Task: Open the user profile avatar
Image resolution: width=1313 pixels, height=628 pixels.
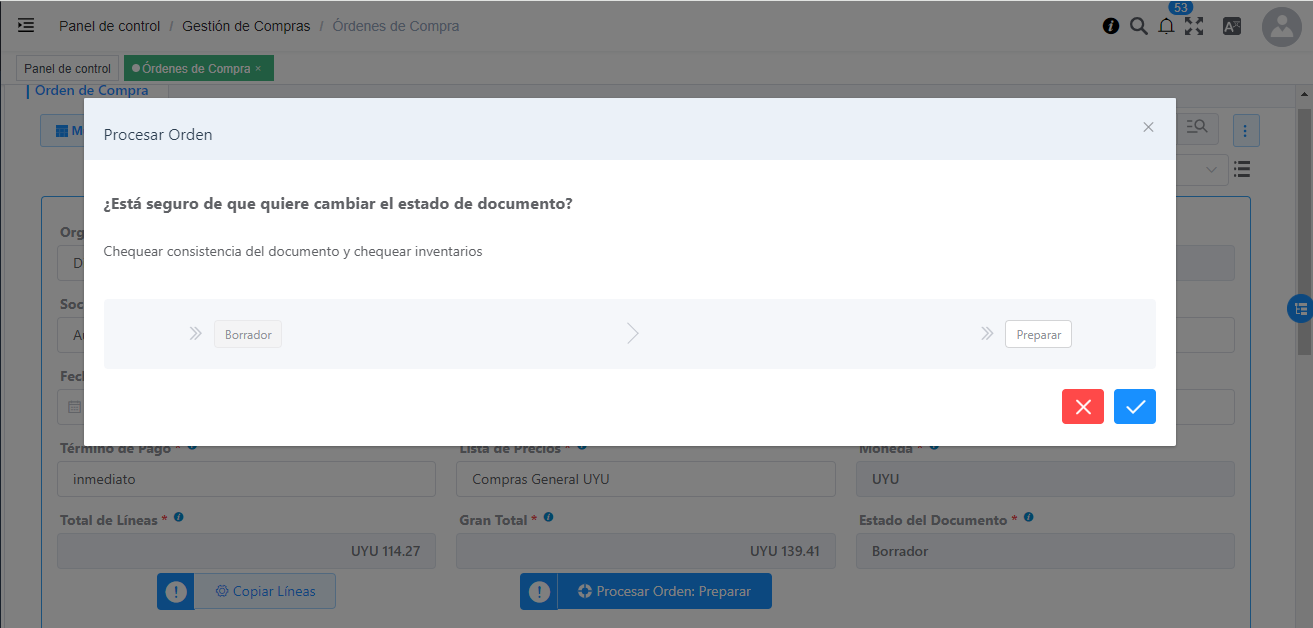Action: pos(1281,27)
